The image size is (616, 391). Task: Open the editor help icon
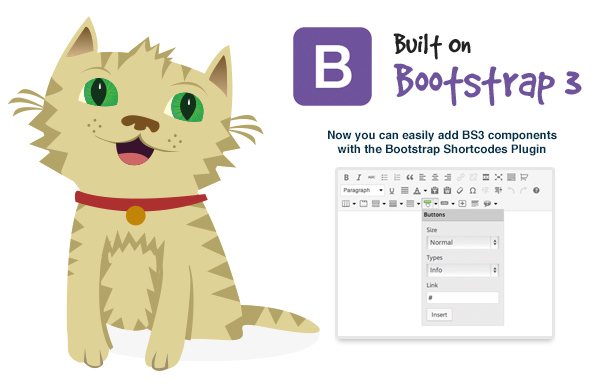536,191
